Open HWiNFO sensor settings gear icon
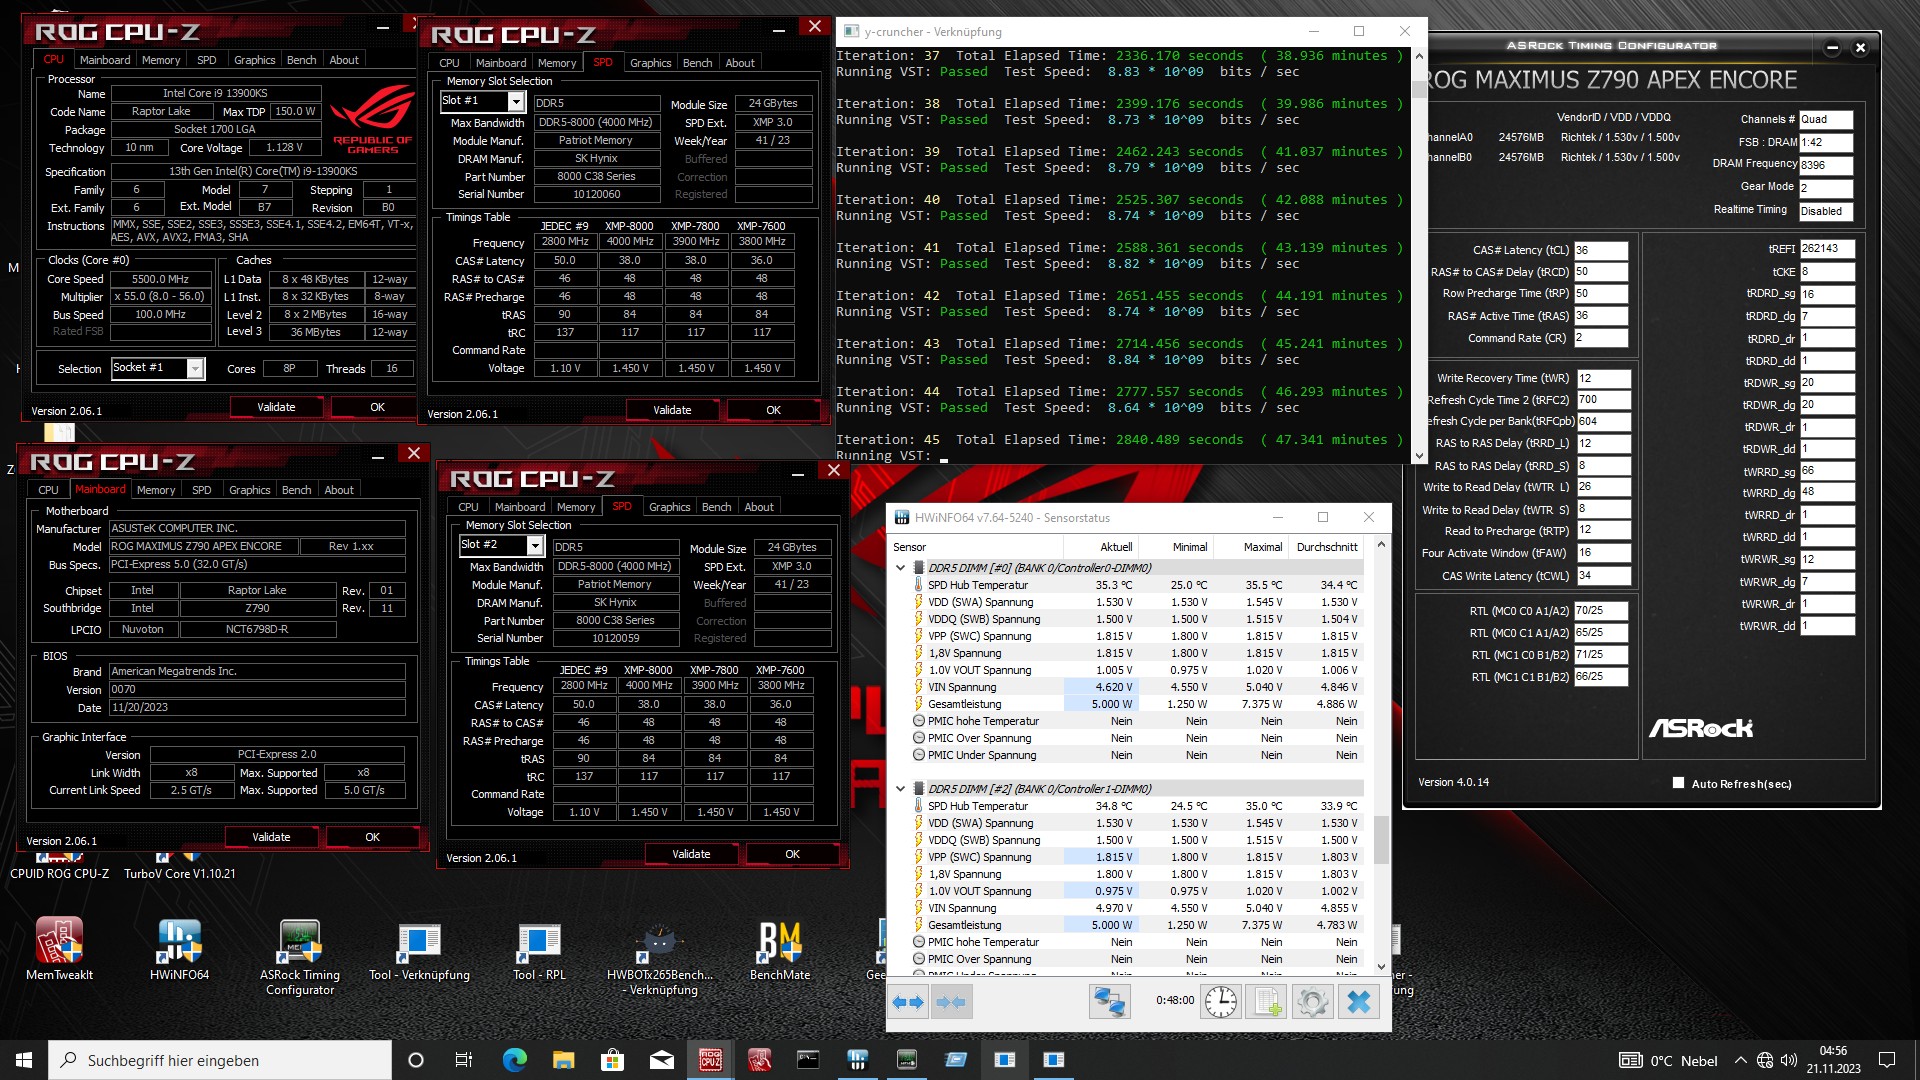 point(1313,1002)
